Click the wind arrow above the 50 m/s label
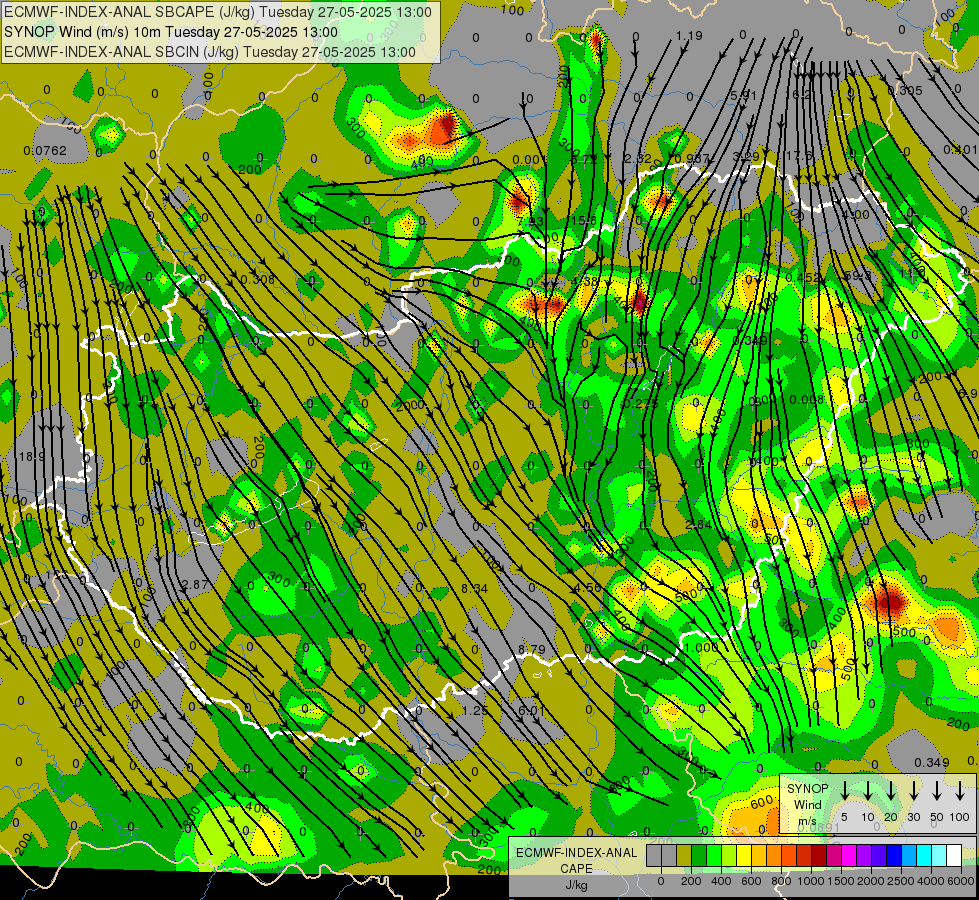The width and height of the screenshot is (979, 900). (x=937, y=791)
